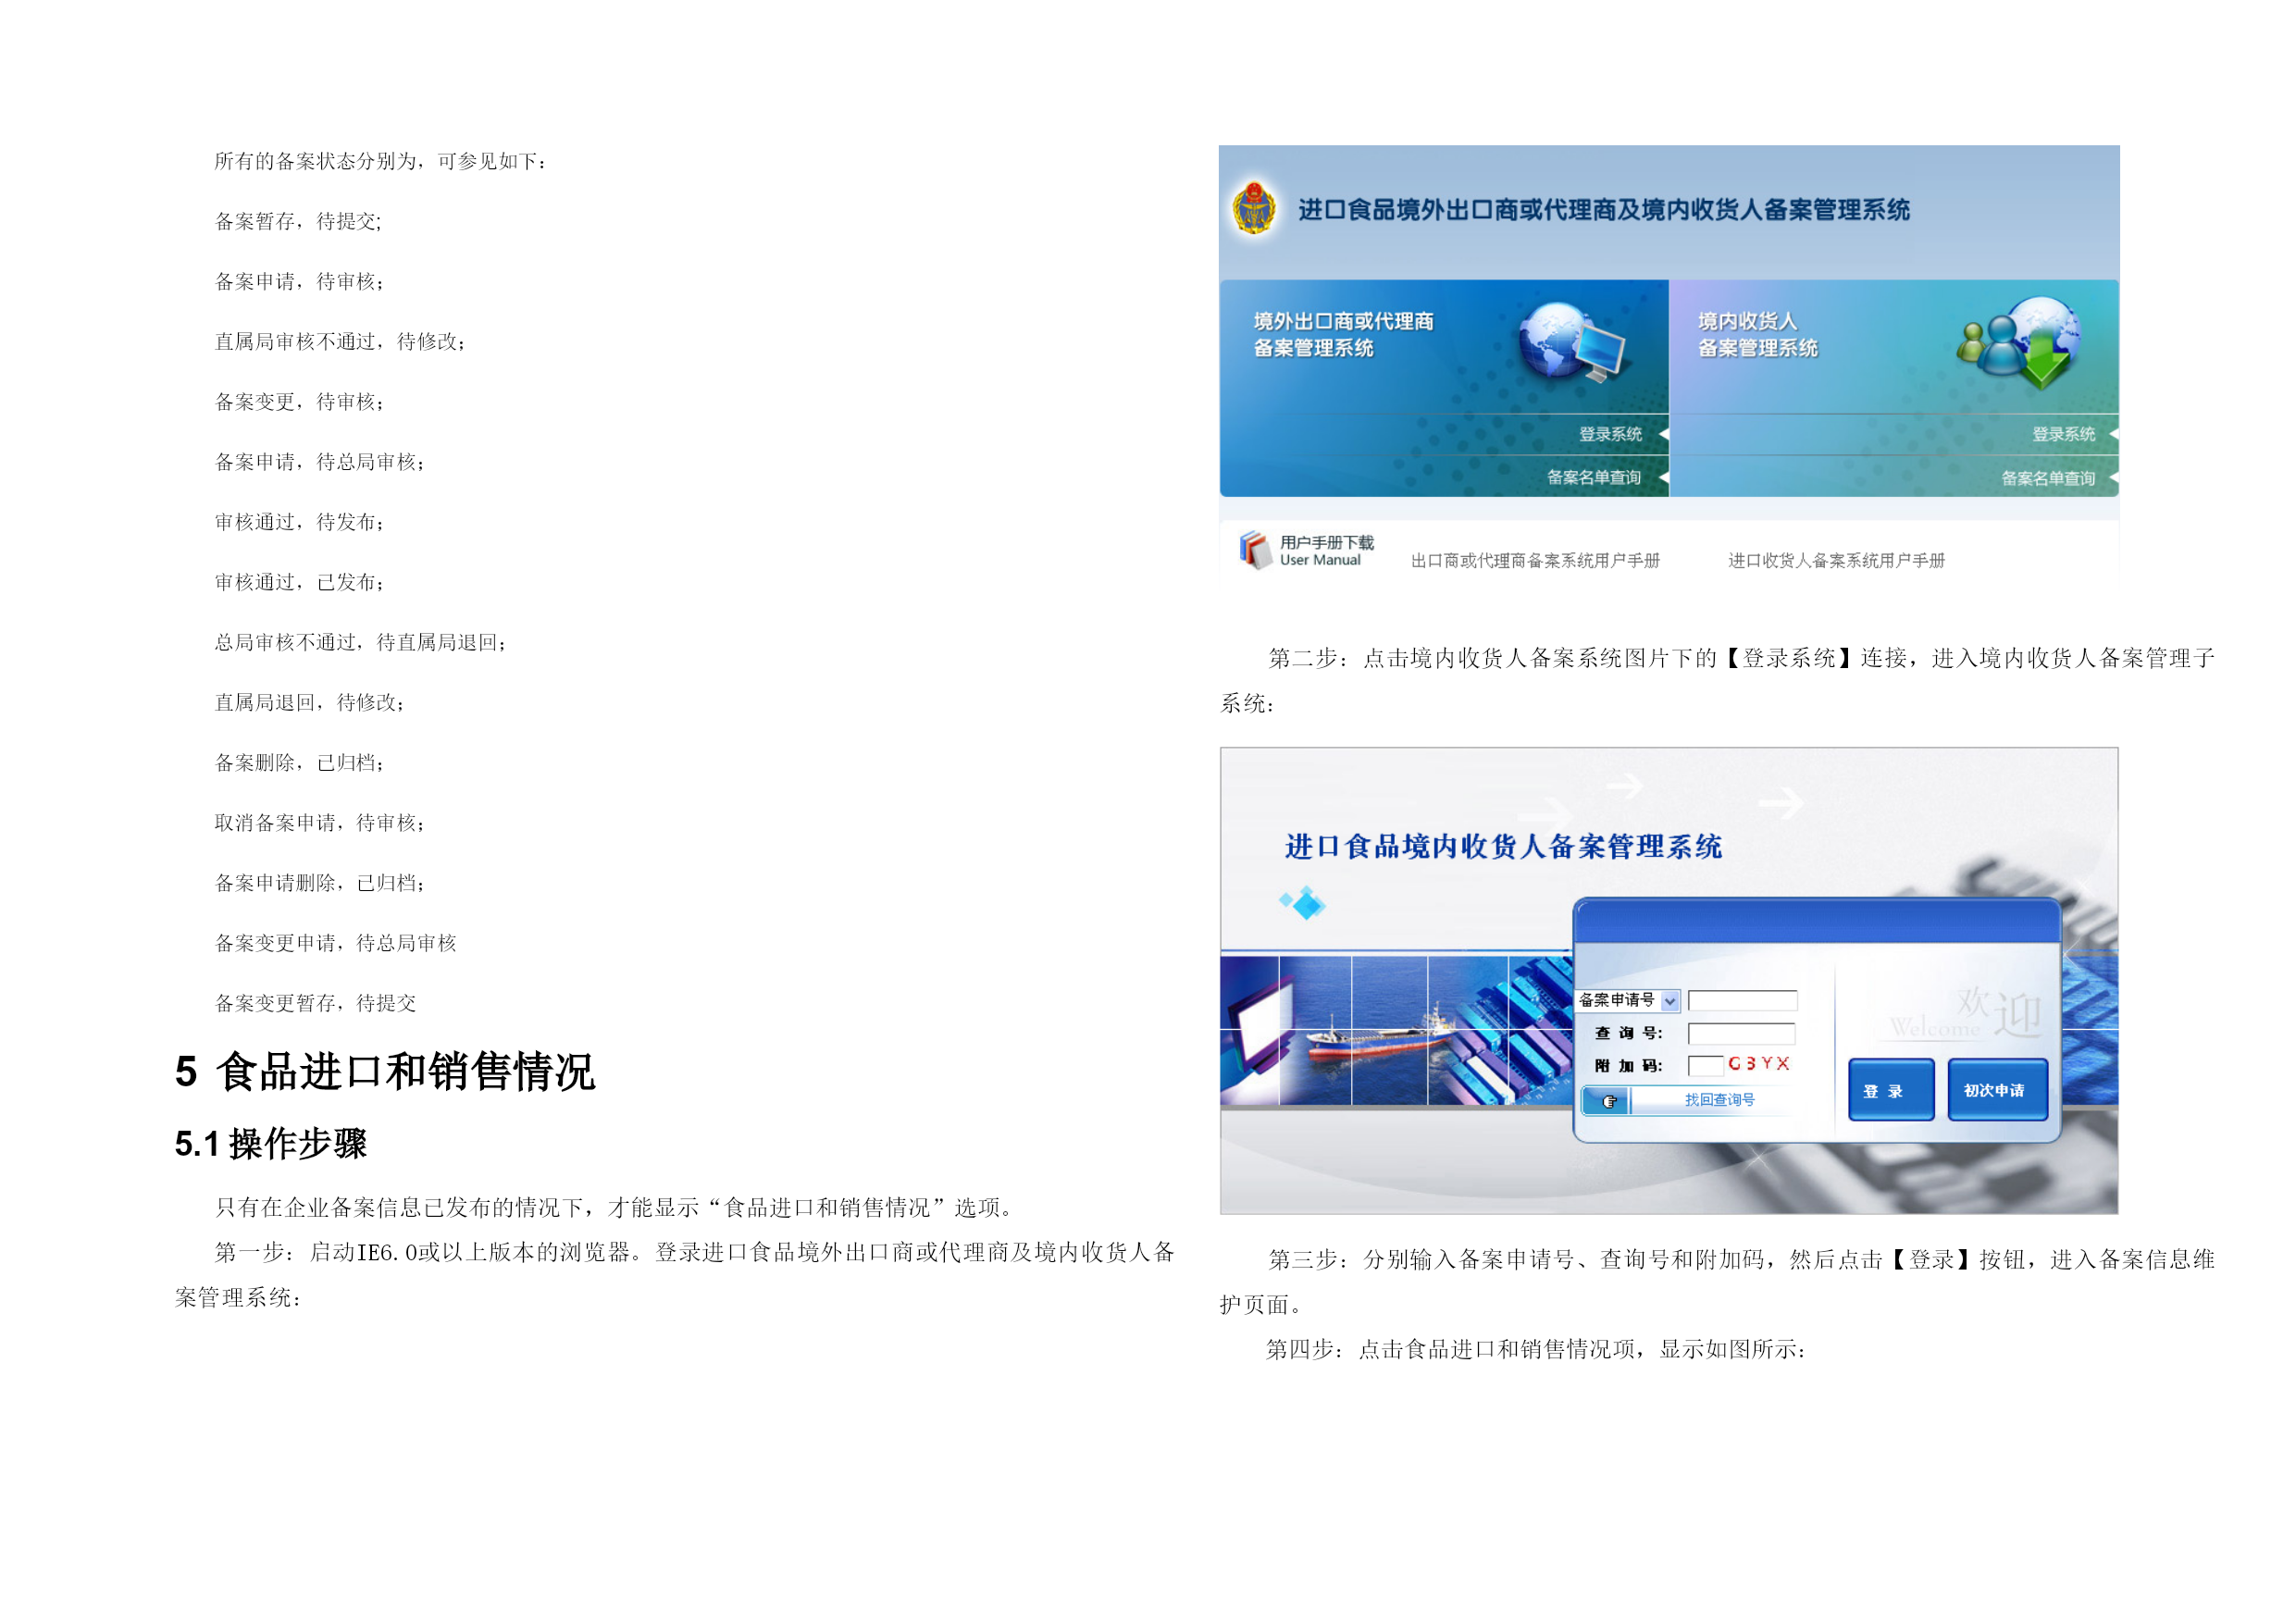This screenshot has width=2296, height=1623.
Task: Click the customs emblem logo in the header
Action: click(x=1254, y=208)
